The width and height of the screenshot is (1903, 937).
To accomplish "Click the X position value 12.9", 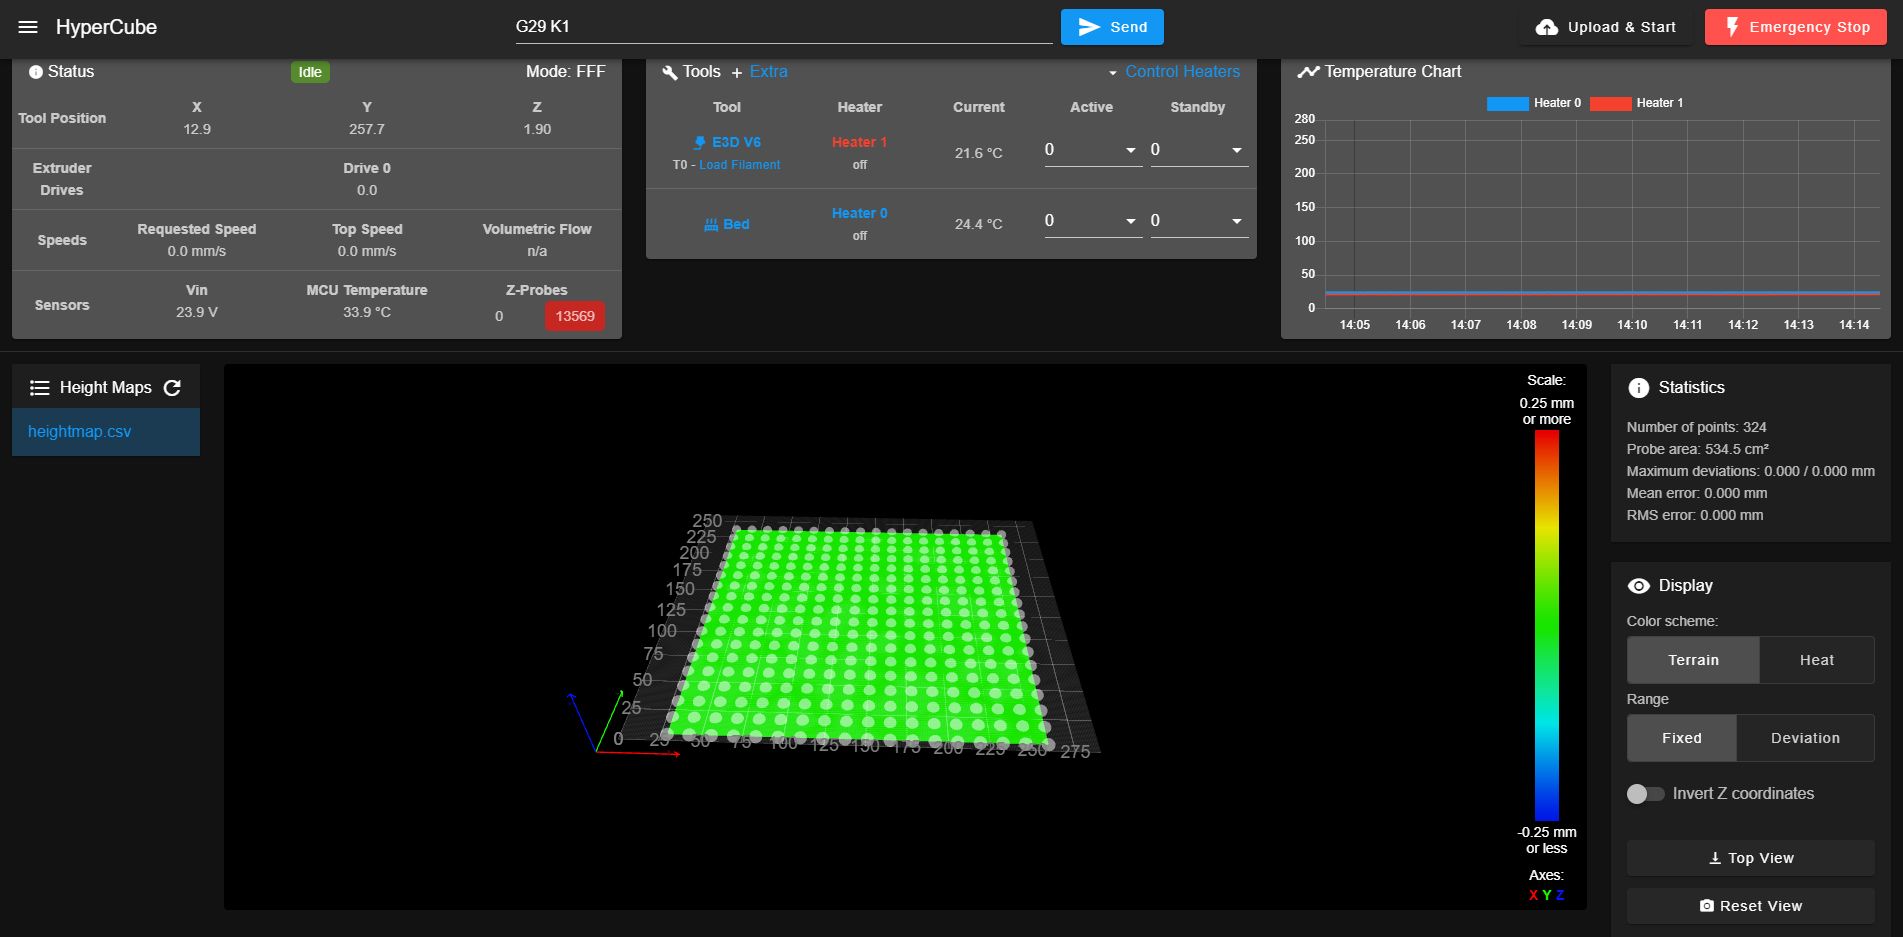I will pyautogui.click(x=196, y=129).
